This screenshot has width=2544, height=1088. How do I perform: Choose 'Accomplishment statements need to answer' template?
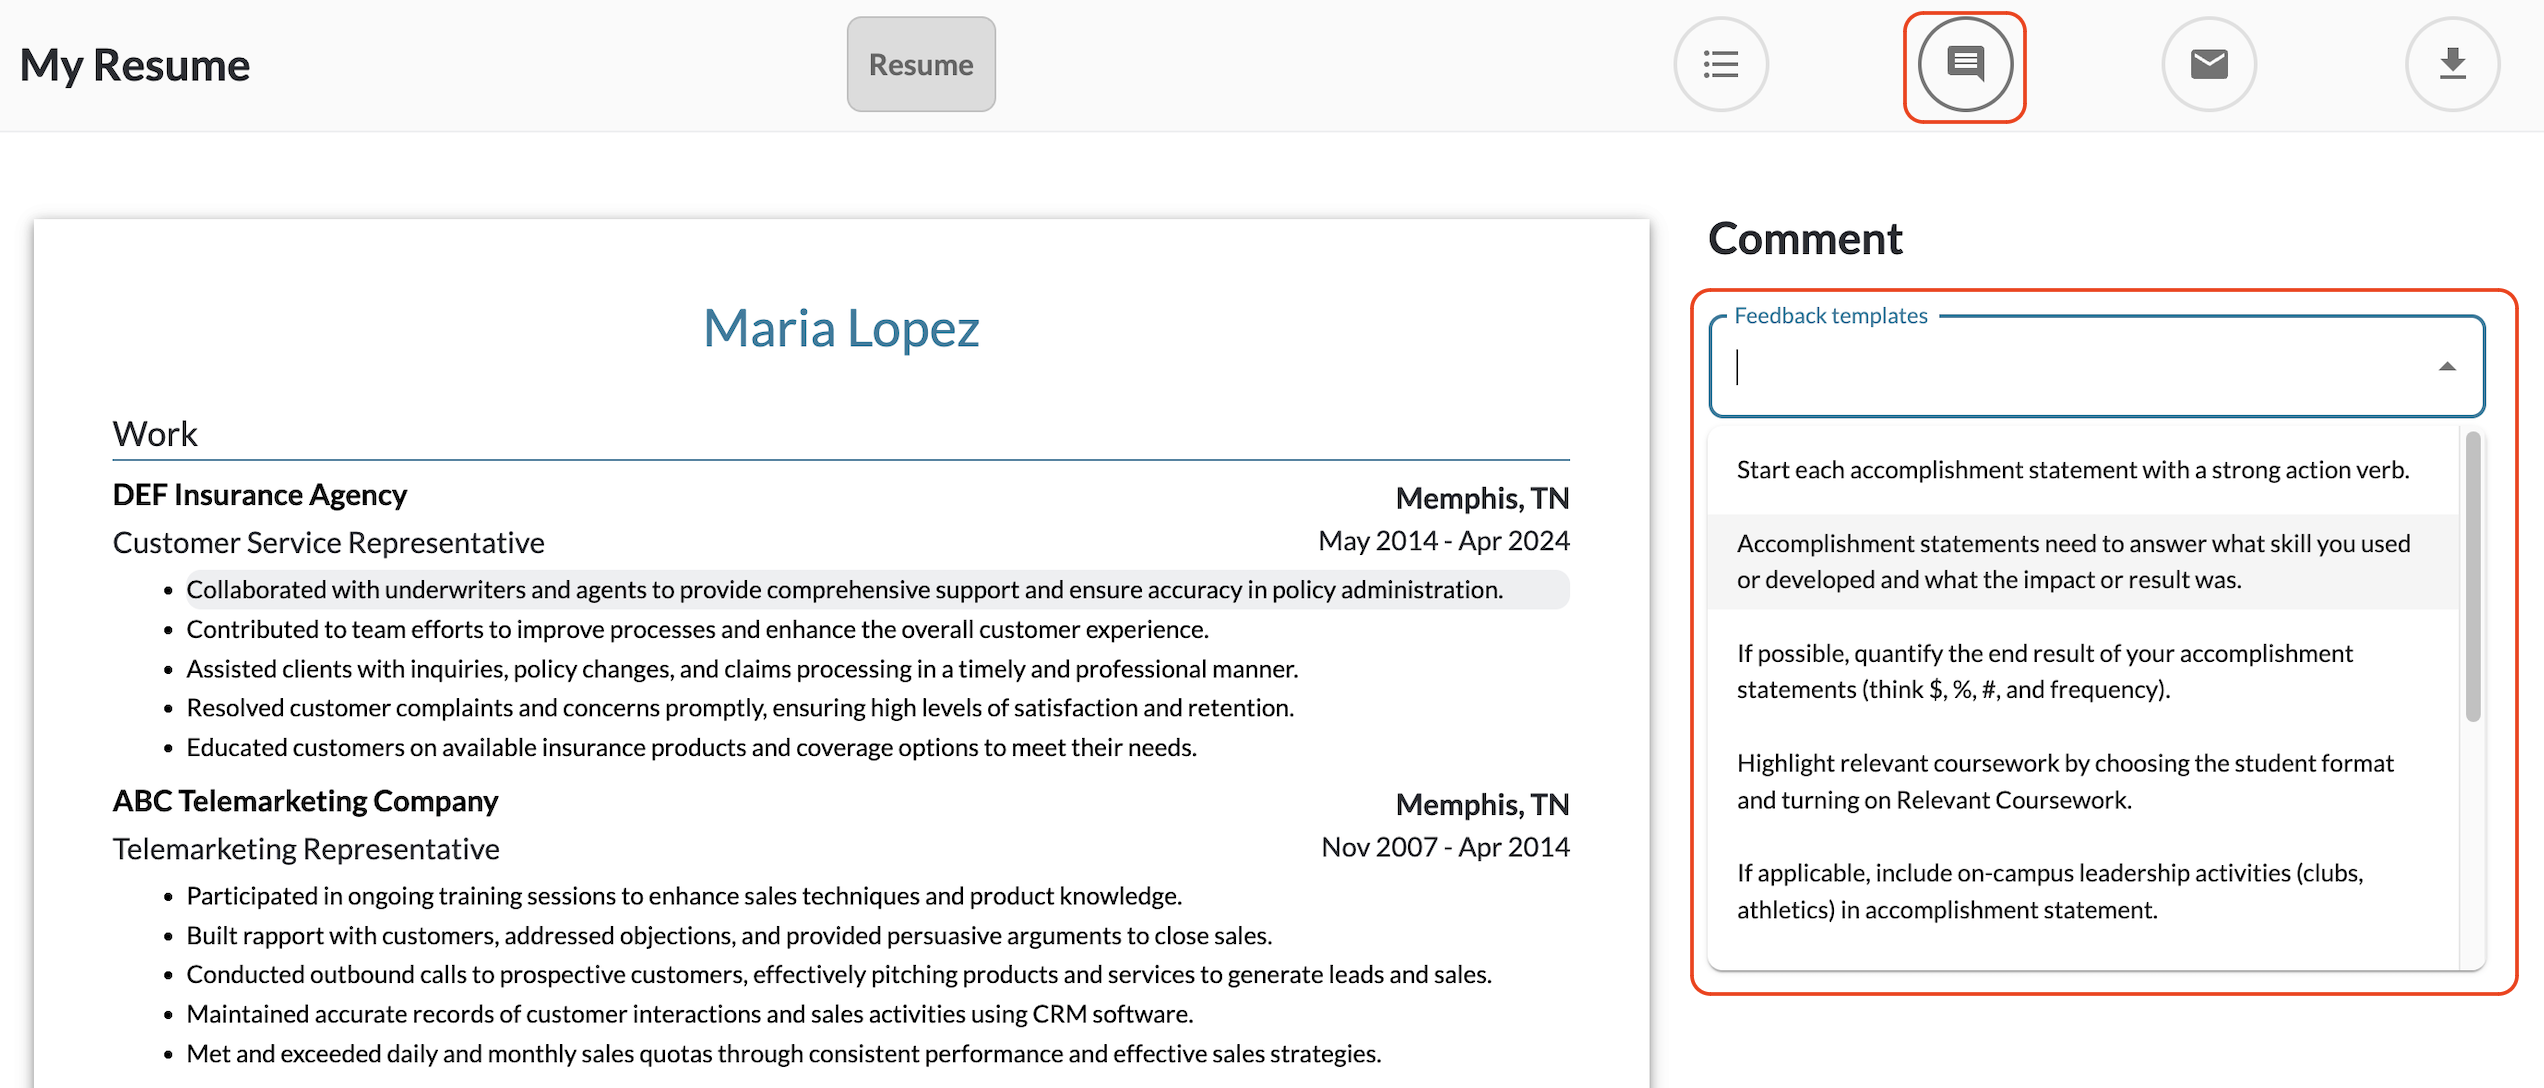tap(2072, 561)
